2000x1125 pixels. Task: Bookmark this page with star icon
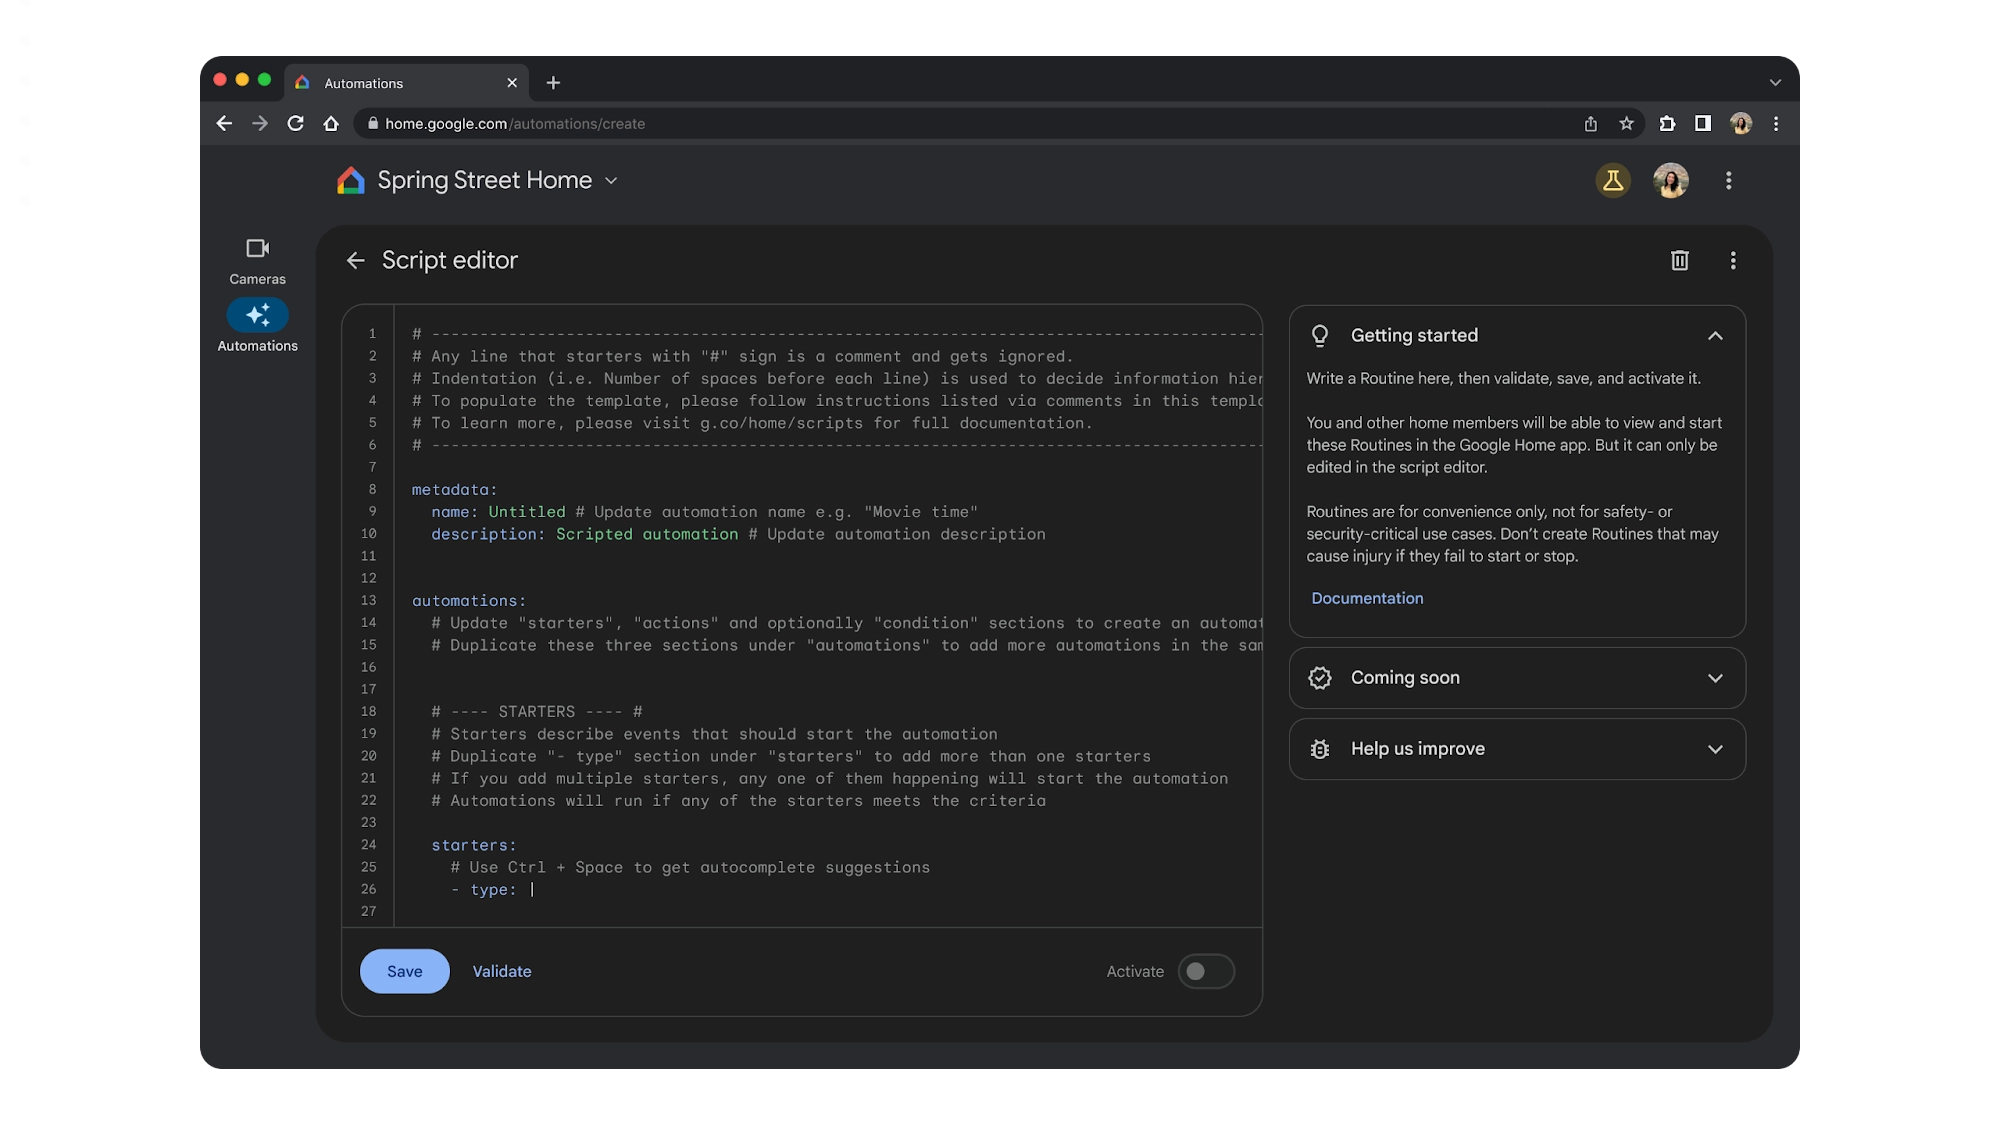click(1626, 124)
